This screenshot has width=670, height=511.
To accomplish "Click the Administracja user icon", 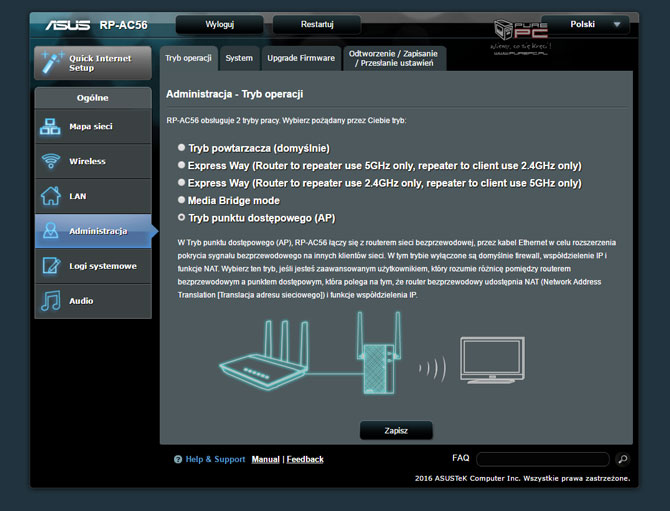I will tap(50, 231).
